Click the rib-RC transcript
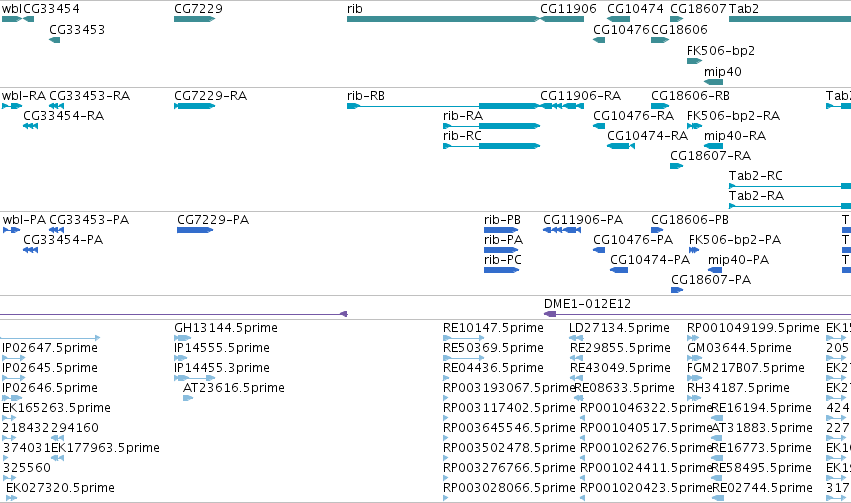 (x=492, y=146)
